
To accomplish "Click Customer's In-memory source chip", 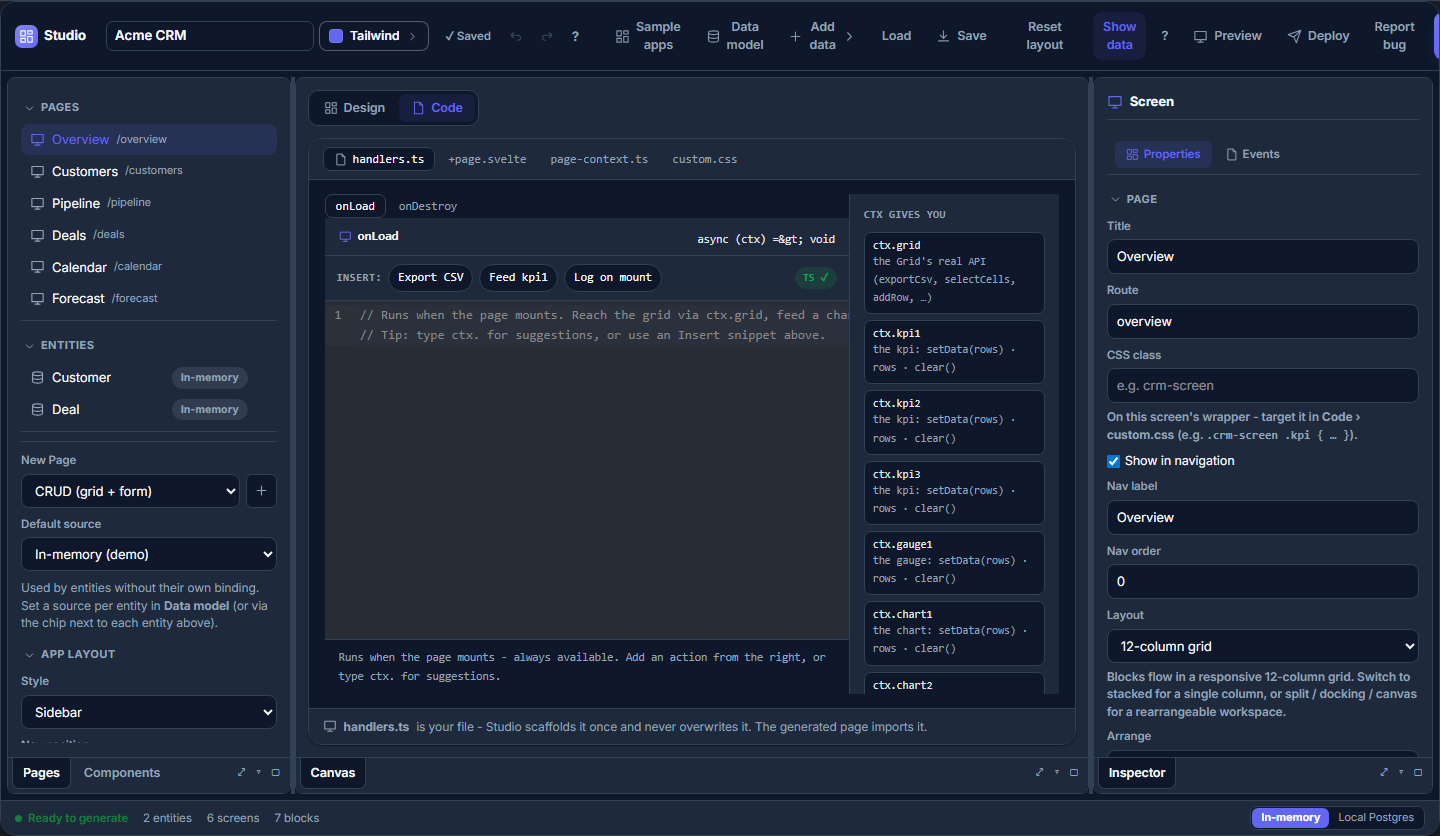I will 209,377.
